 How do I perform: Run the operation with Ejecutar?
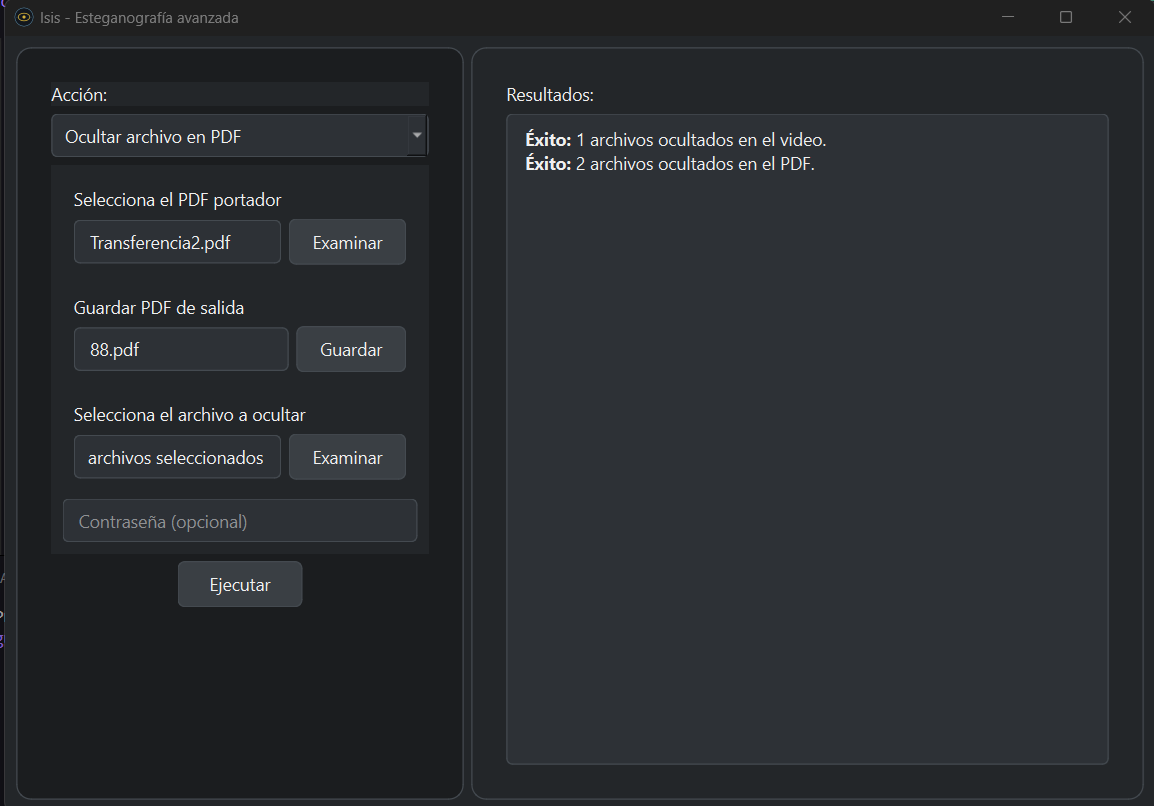tap(240, 585)
